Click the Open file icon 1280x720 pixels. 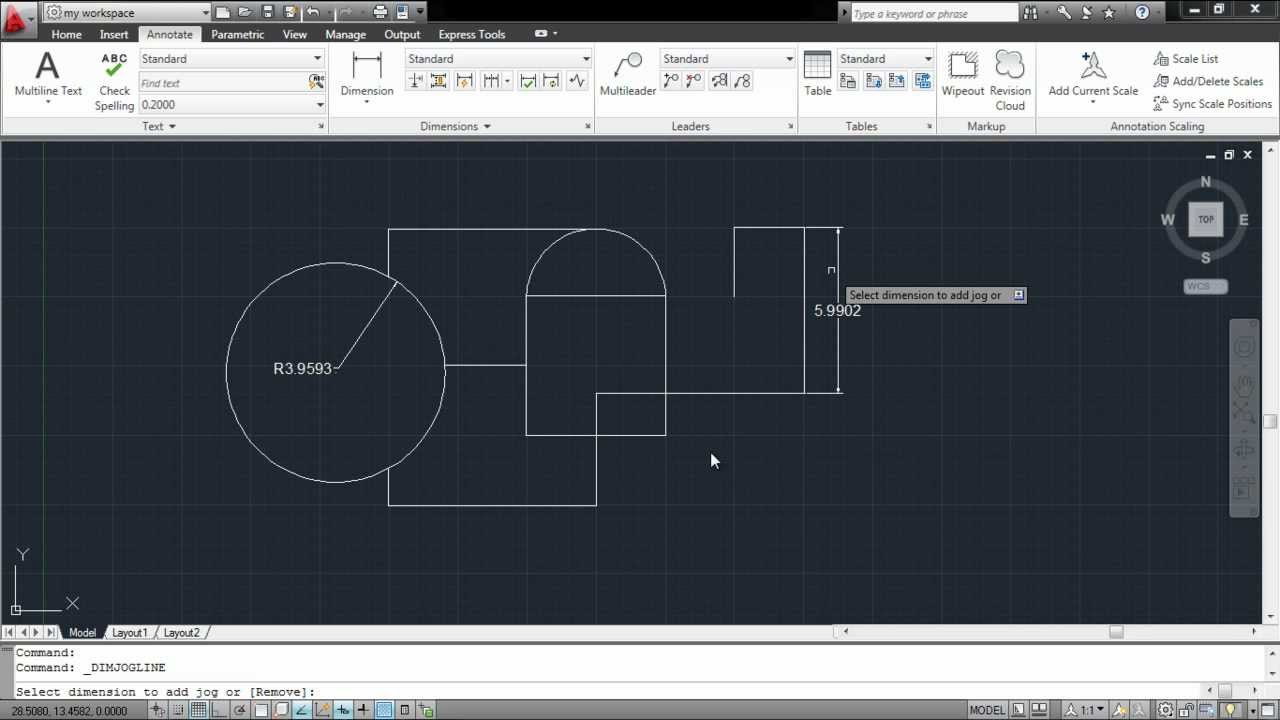245,13
